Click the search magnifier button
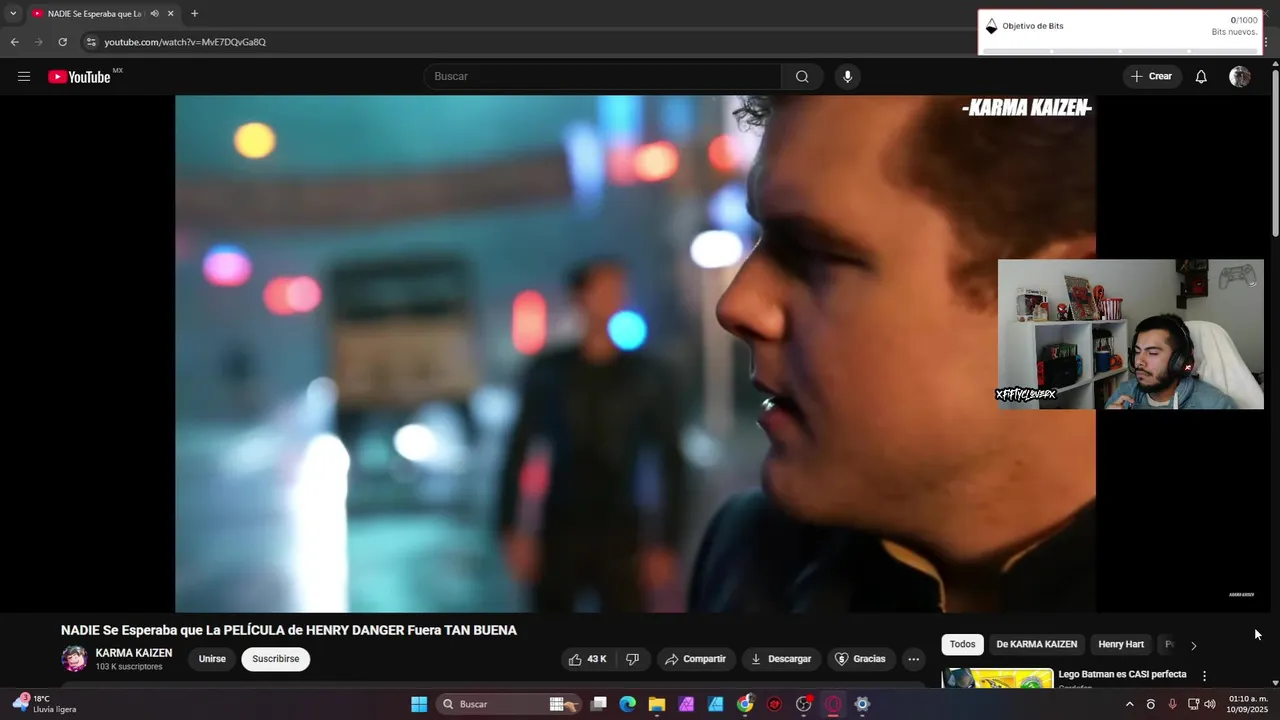 (802, 77)
